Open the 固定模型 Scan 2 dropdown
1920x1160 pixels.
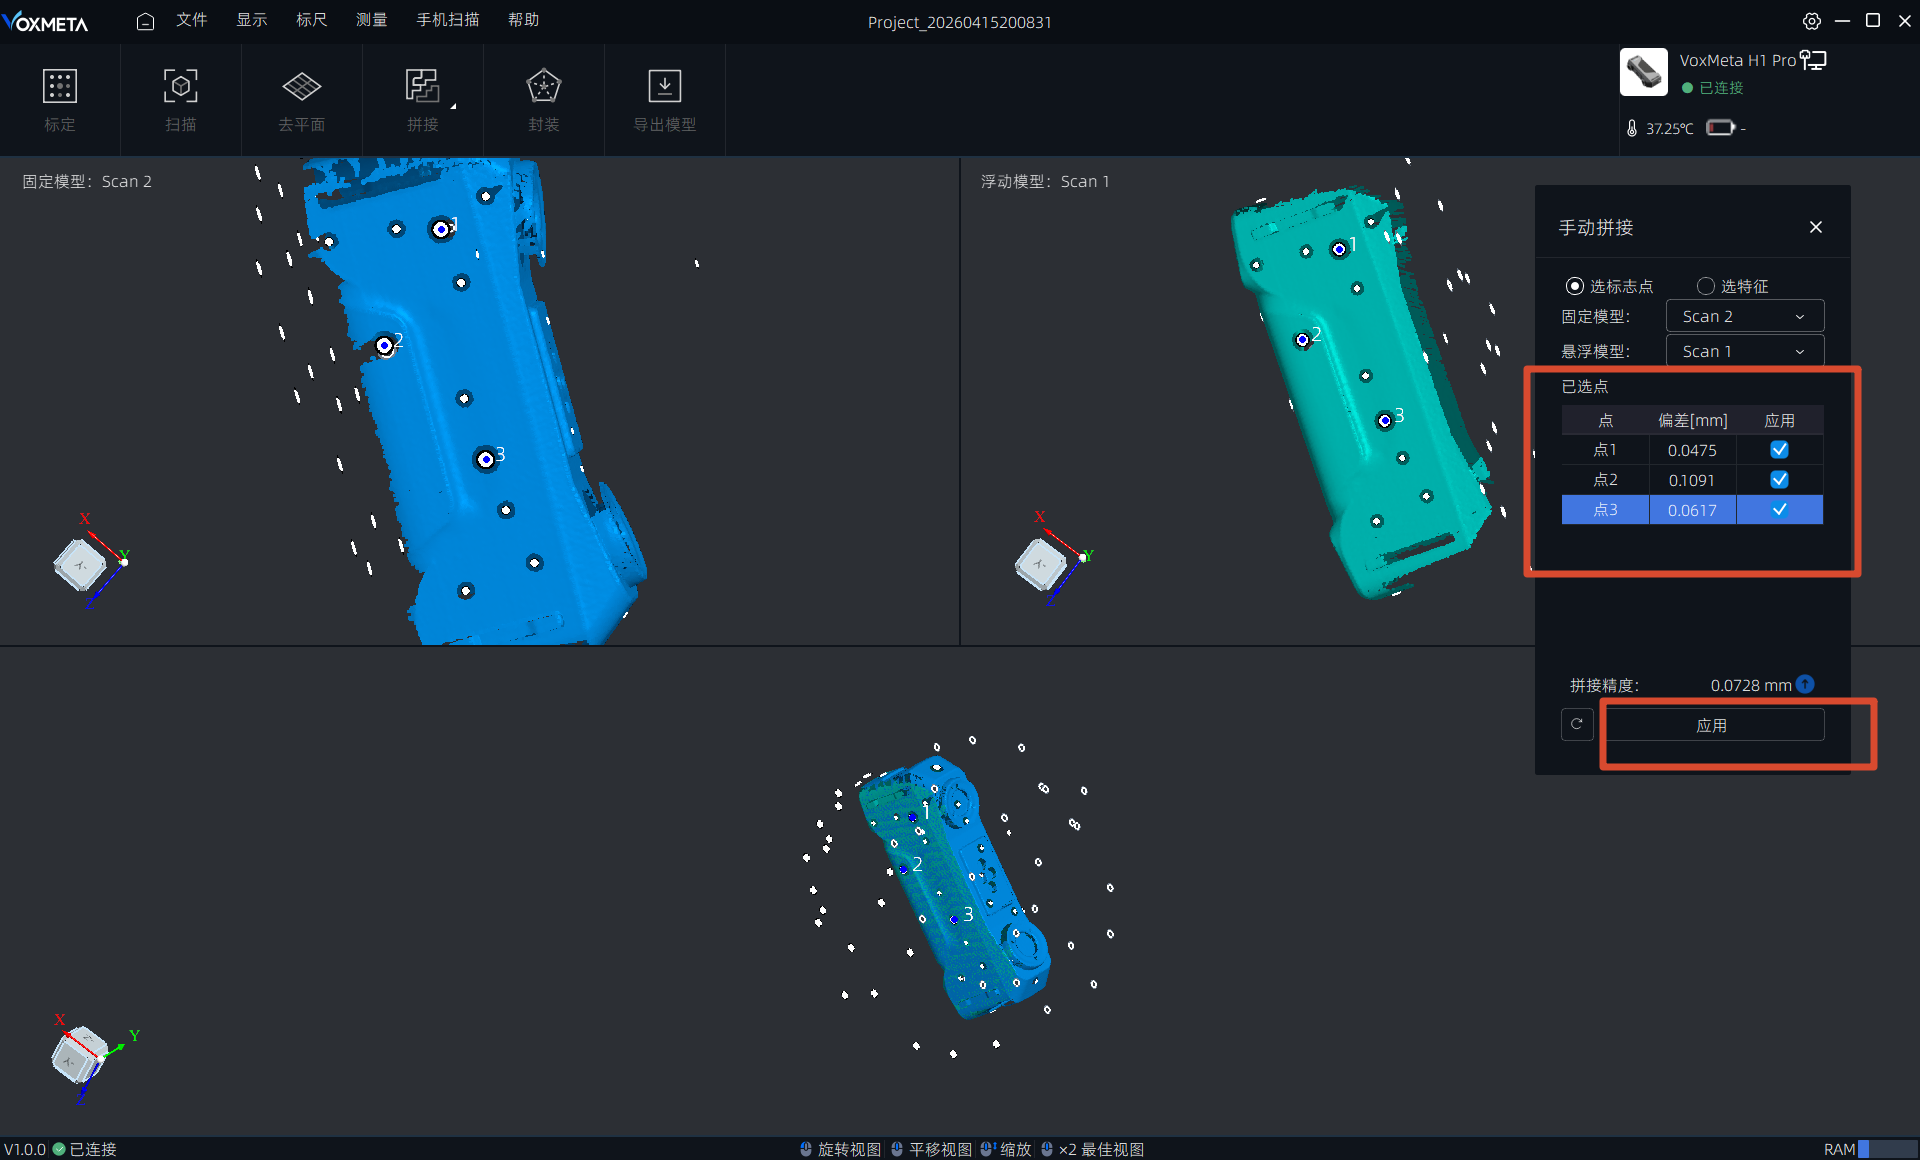tap(1745, 316)
